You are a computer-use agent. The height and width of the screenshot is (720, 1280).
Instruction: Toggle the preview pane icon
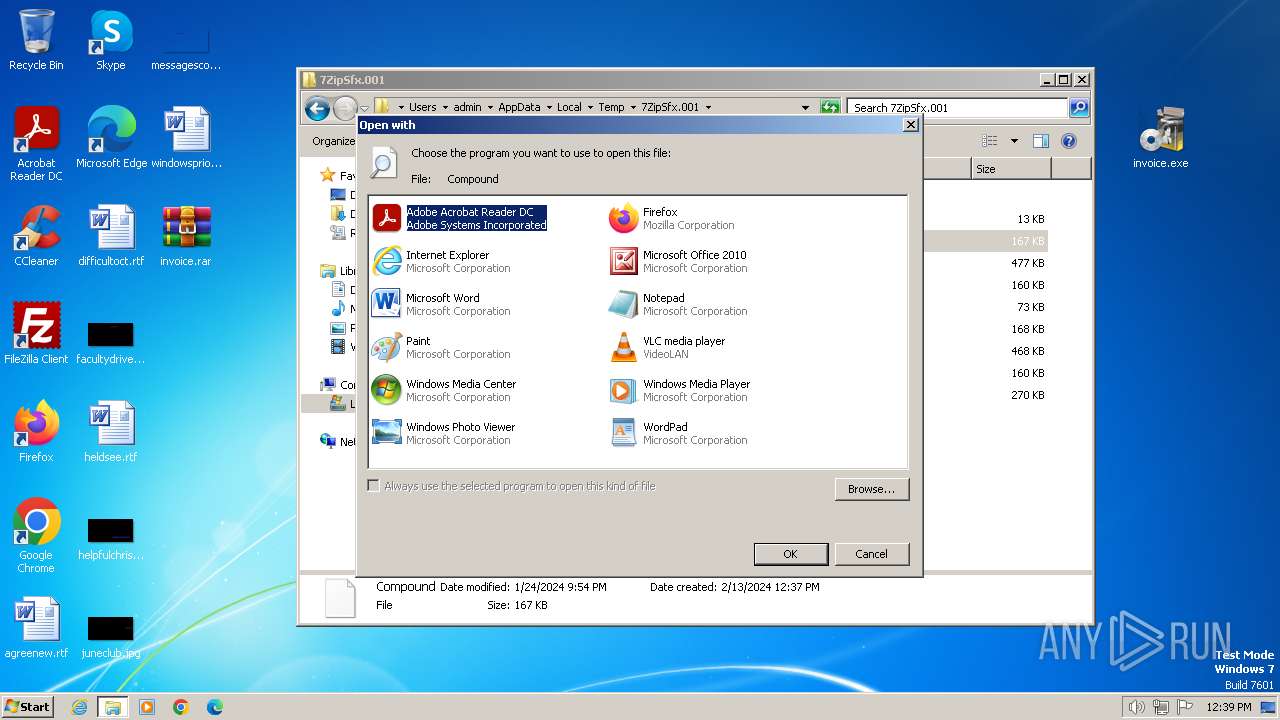1041,141
